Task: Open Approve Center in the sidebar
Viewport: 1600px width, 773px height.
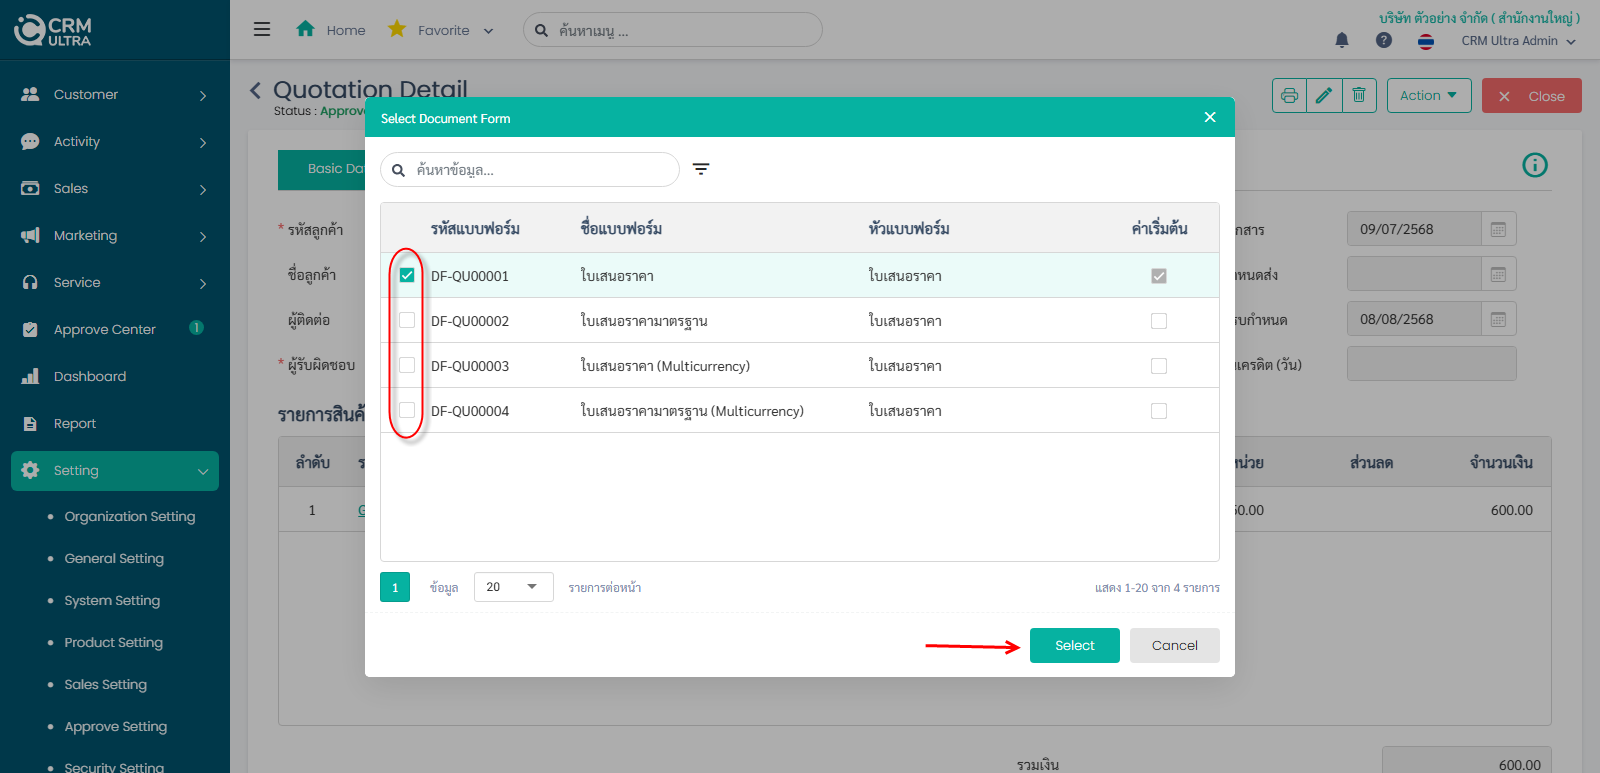Action: click(105, 330)
